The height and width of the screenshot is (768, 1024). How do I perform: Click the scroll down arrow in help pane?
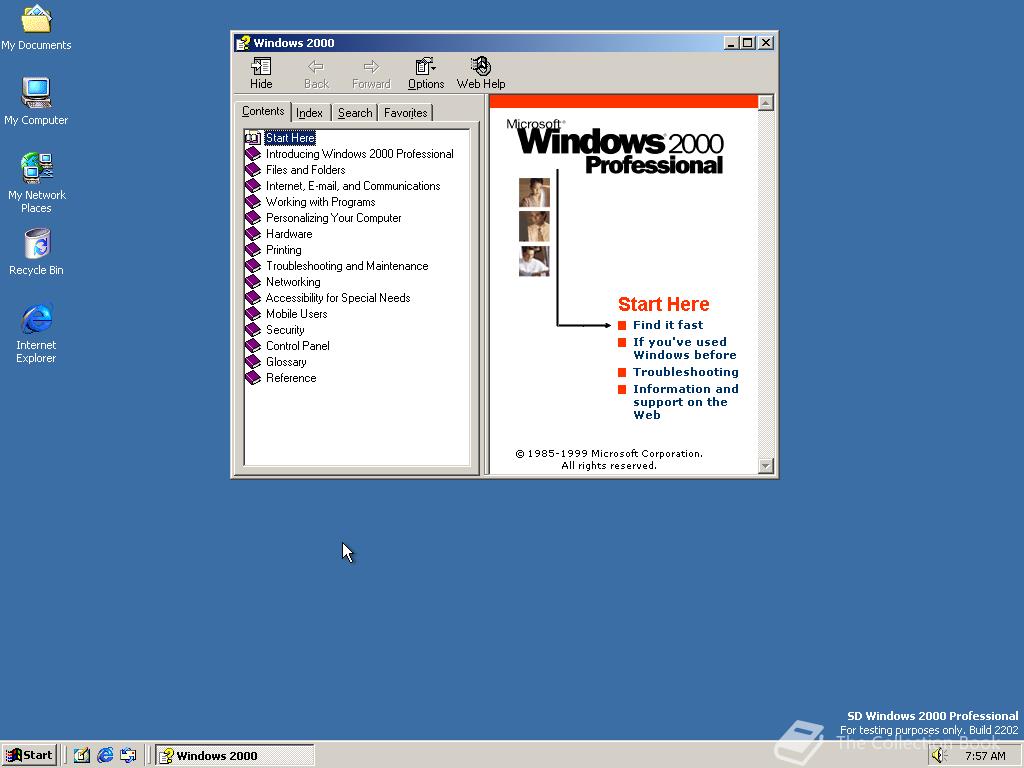[766, 466]
